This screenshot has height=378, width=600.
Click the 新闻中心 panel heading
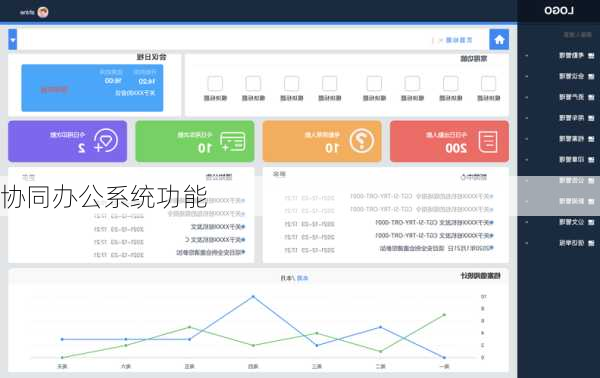(473, 177)
